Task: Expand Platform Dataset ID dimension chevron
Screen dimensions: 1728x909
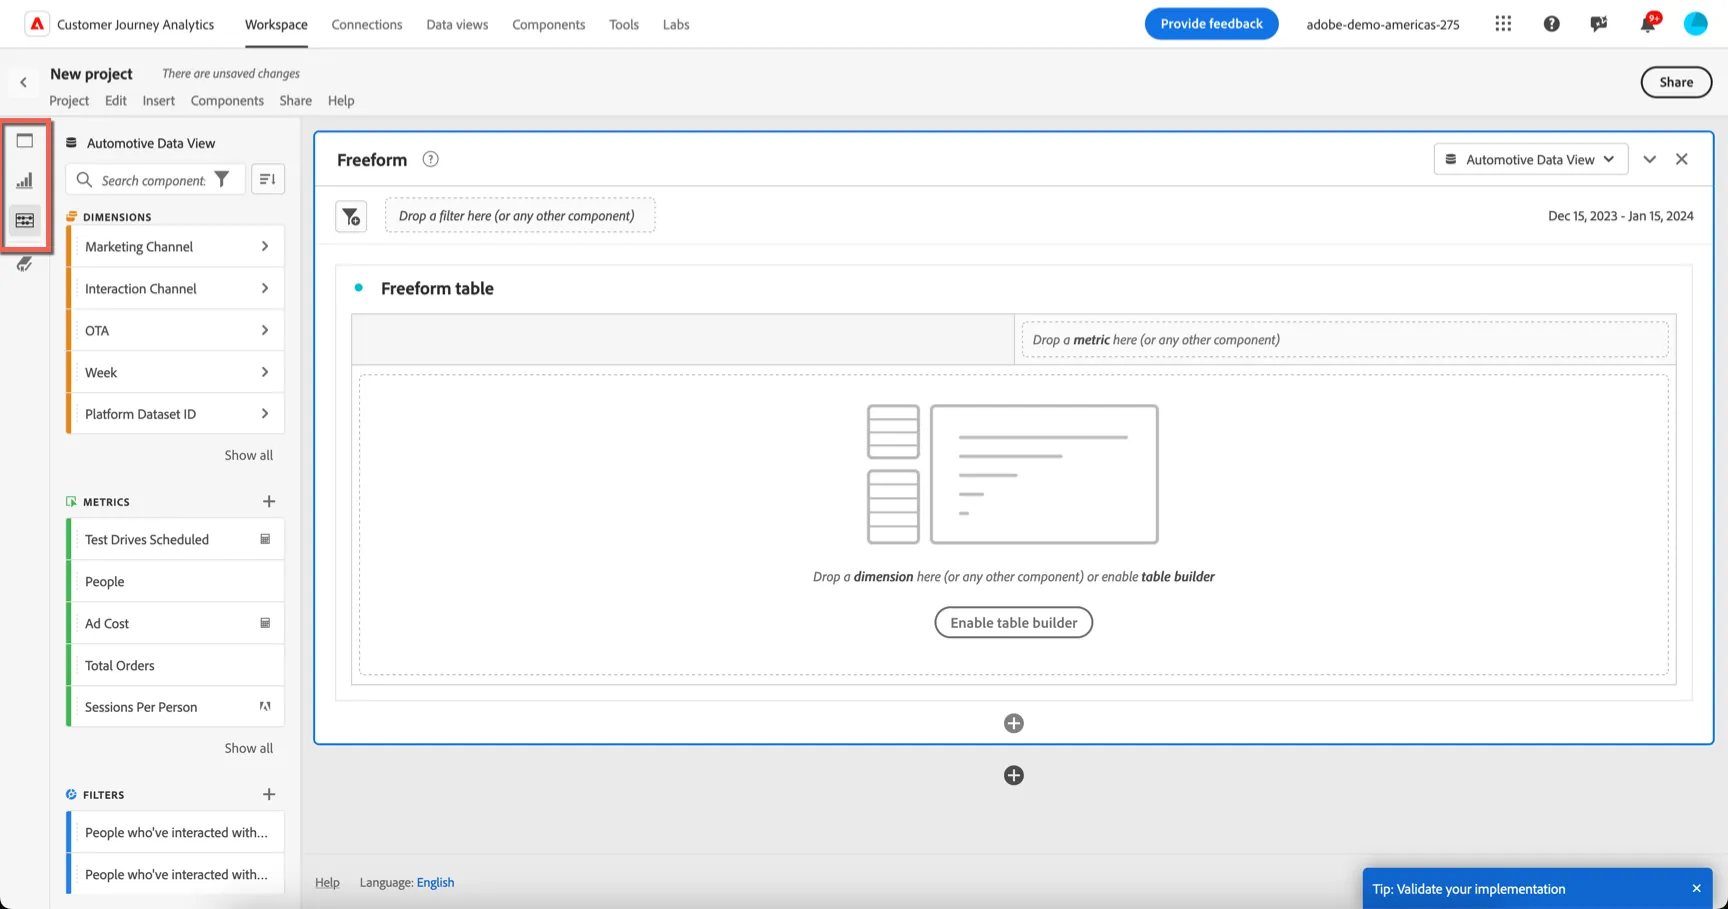Action: 265,414
